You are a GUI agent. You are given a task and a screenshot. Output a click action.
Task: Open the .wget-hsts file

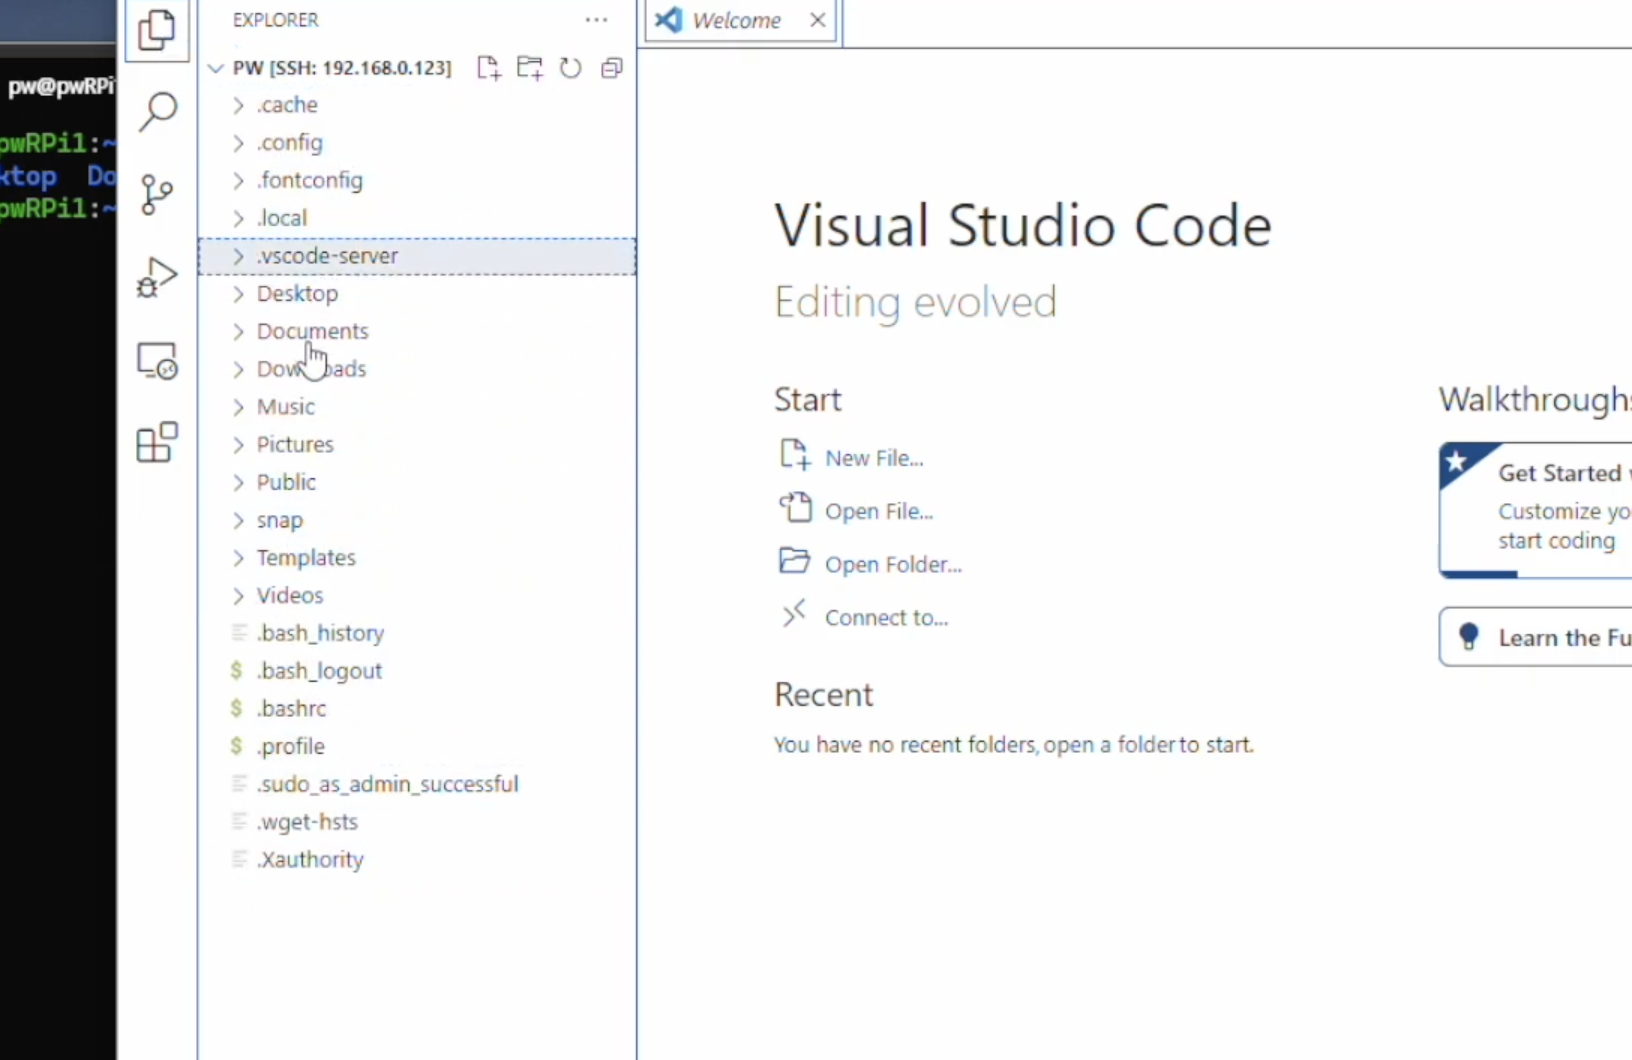[x=417, y=822]
